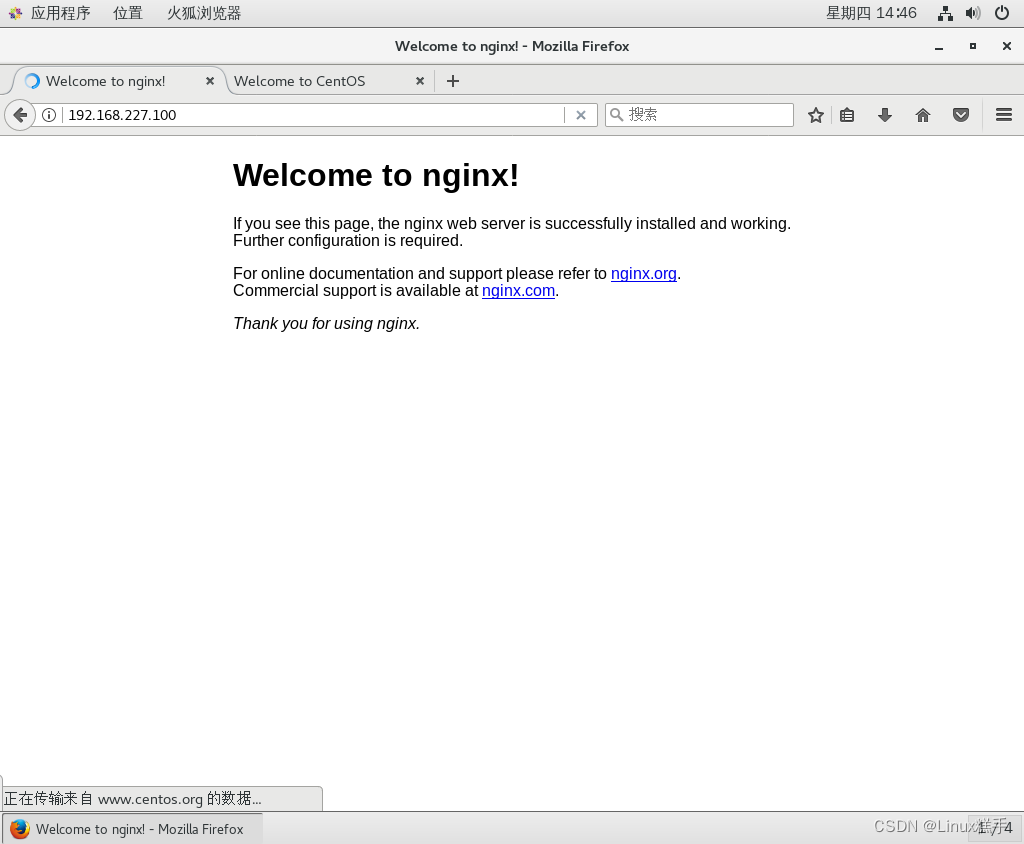Open the 火狐浏览器 menu

[204, 13]
